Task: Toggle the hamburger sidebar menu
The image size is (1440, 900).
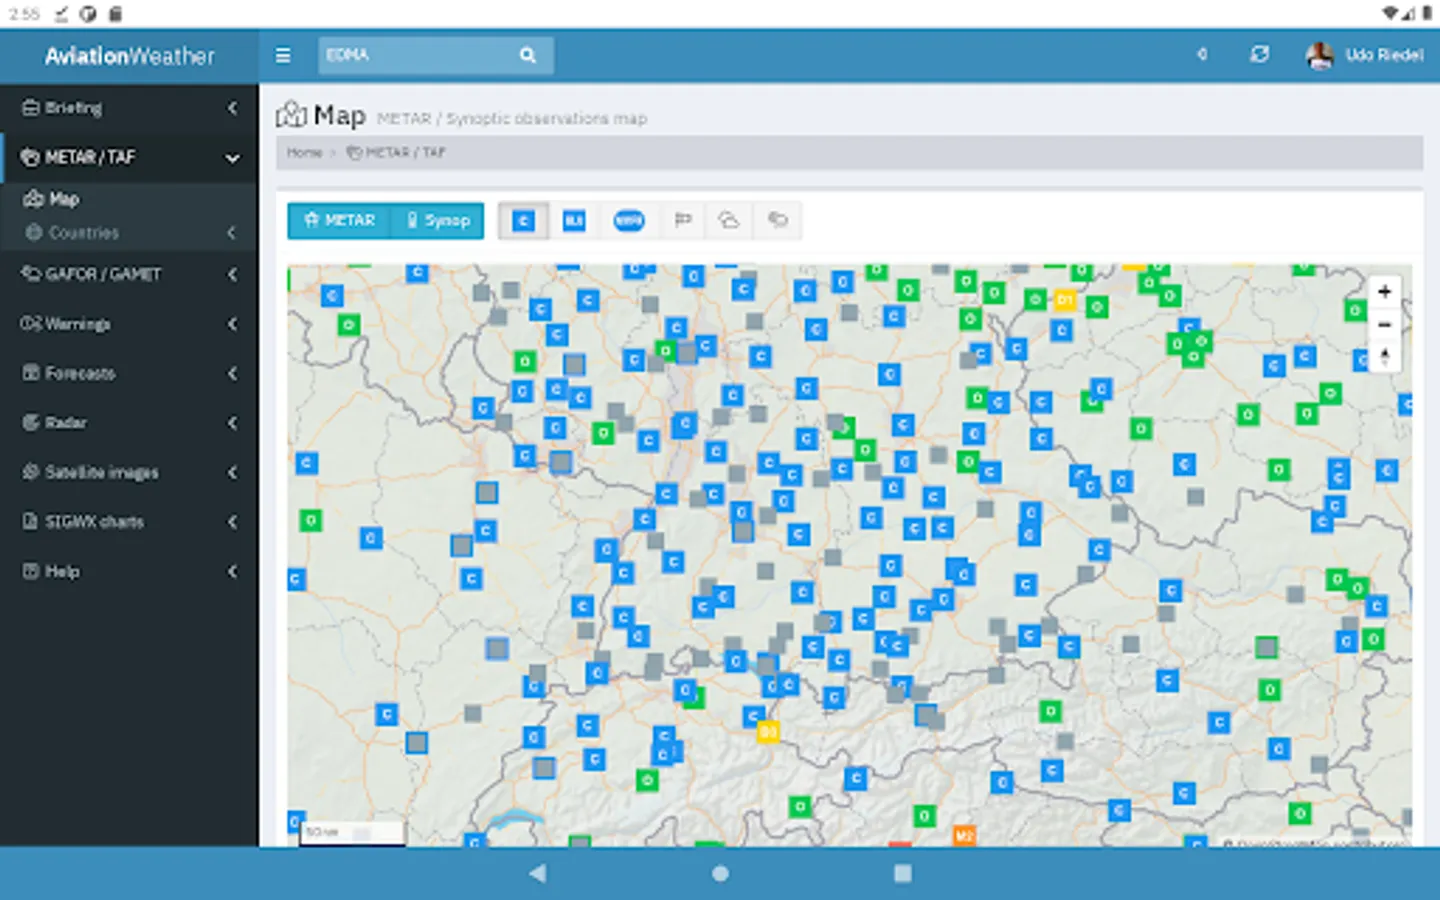Action: coord(283,56)
